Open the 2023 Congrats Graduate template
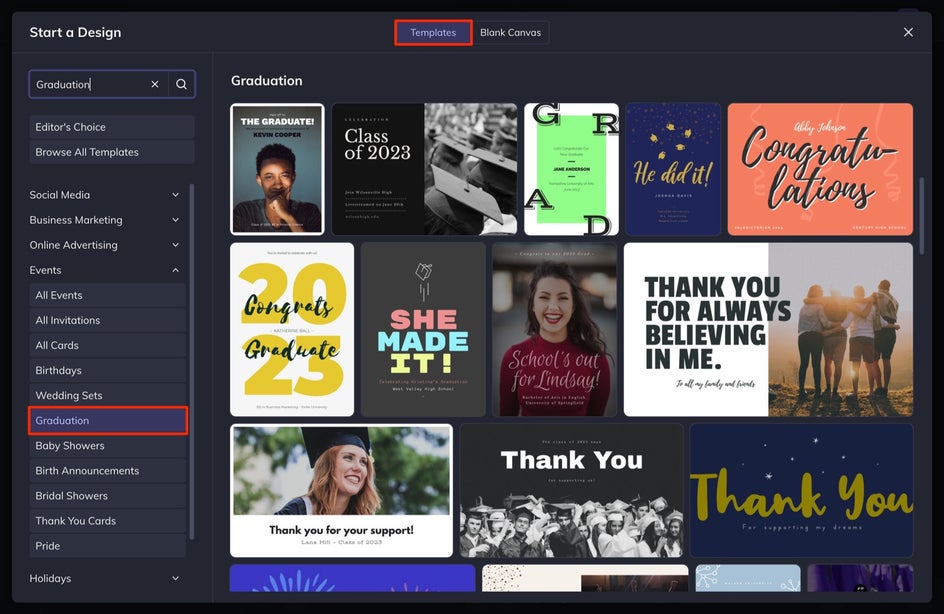Viewport: 944px width, 614px height. pyautogui.click(x=292, y=329)
